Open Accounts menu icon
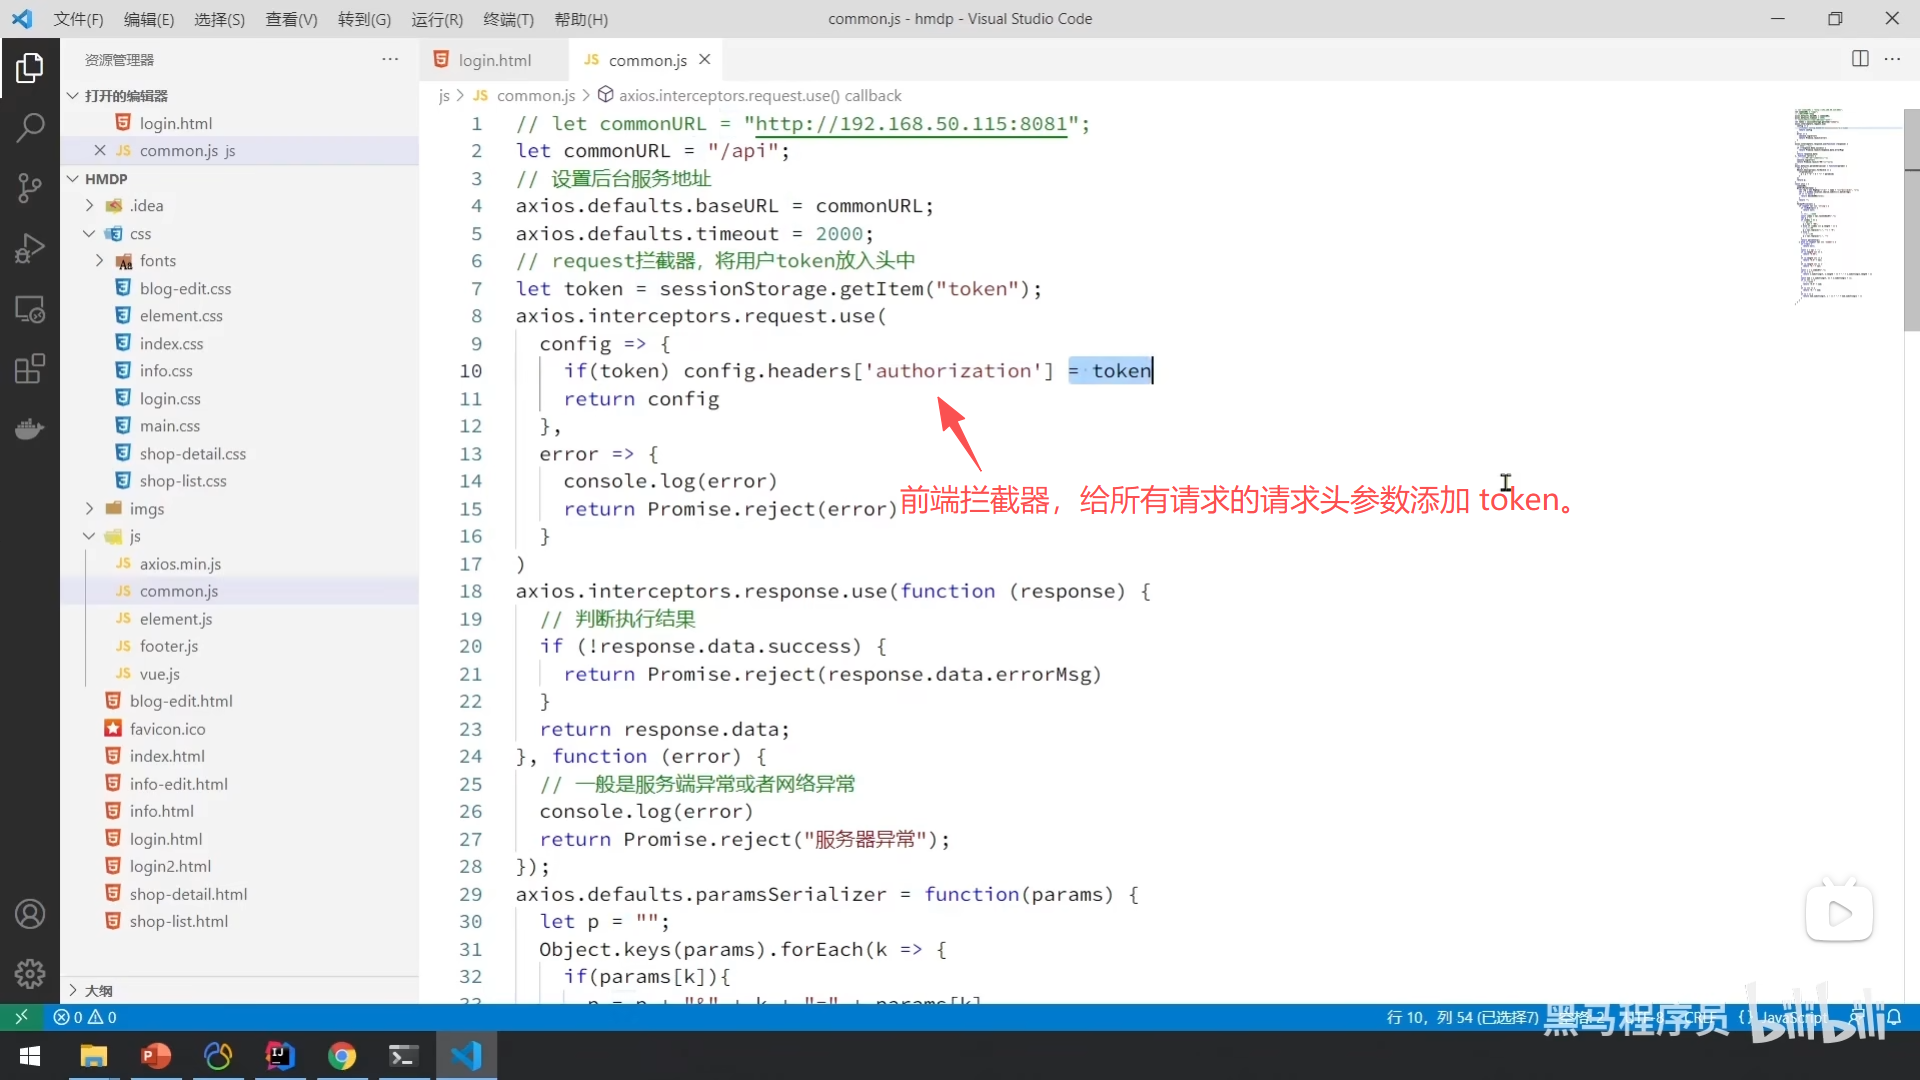This screenshot has height=1080, width=1920. 30,914
